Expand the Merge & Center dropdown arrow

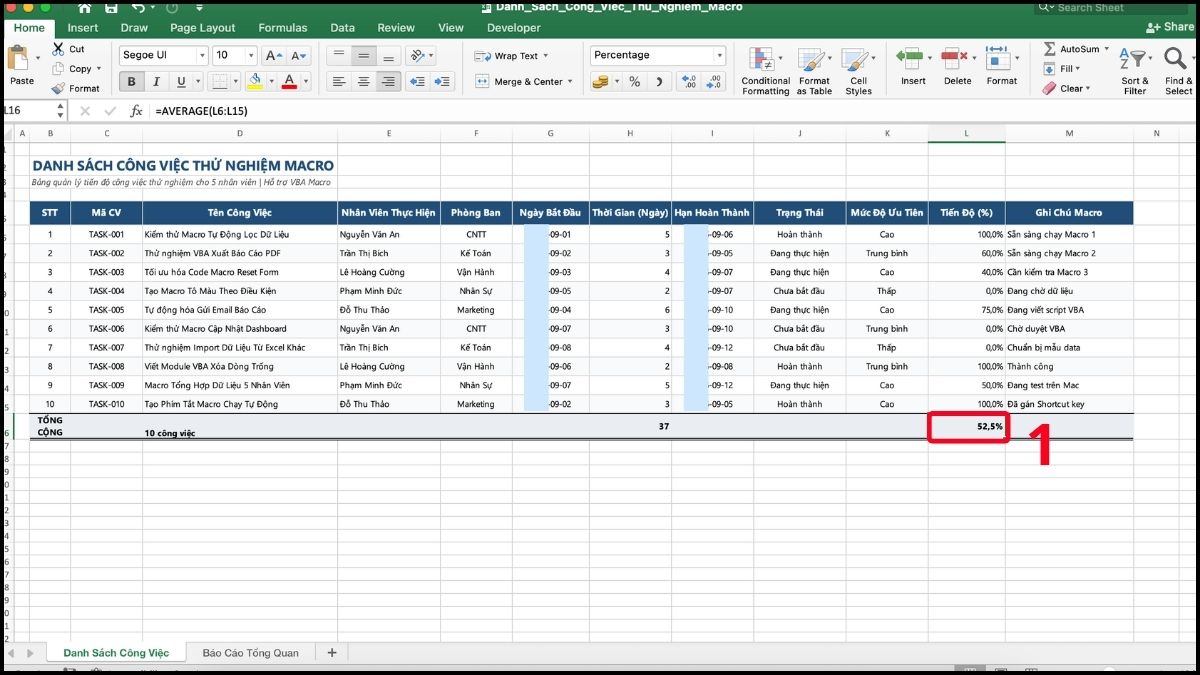tap(571, 82)
